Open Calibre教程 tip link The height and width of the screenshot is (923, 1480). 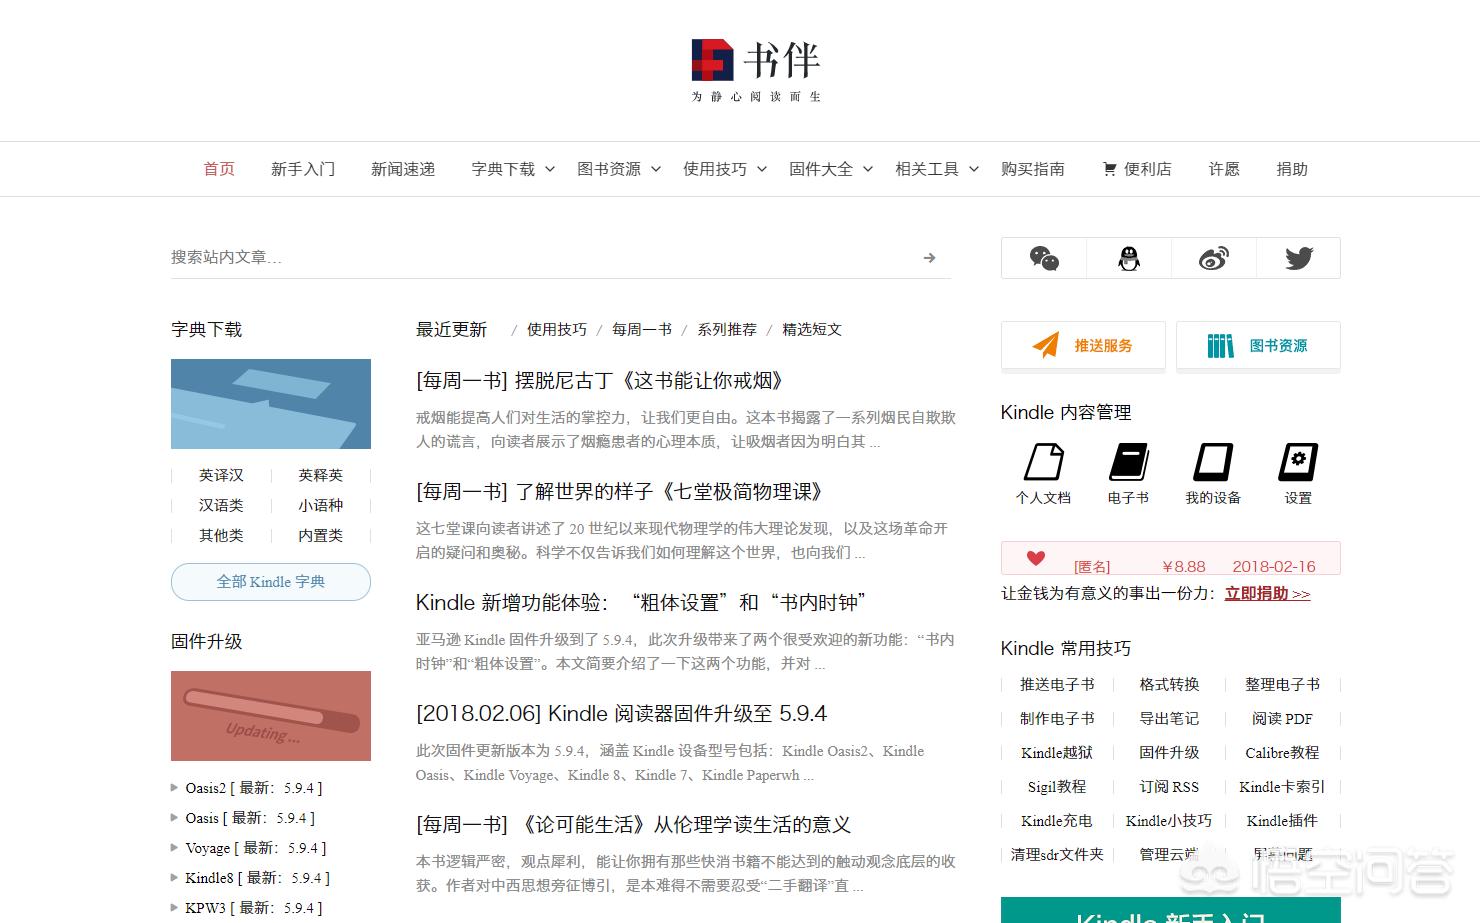(1282, 752)
